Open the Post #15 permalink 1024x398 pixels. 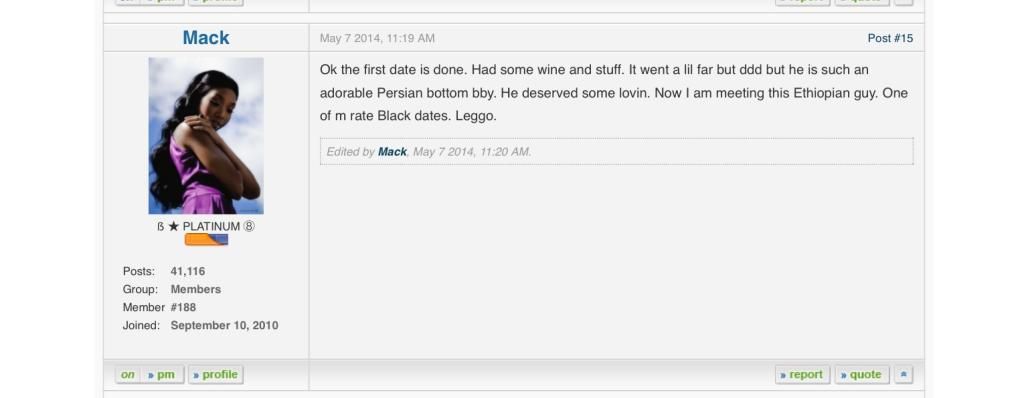[890, 39]
